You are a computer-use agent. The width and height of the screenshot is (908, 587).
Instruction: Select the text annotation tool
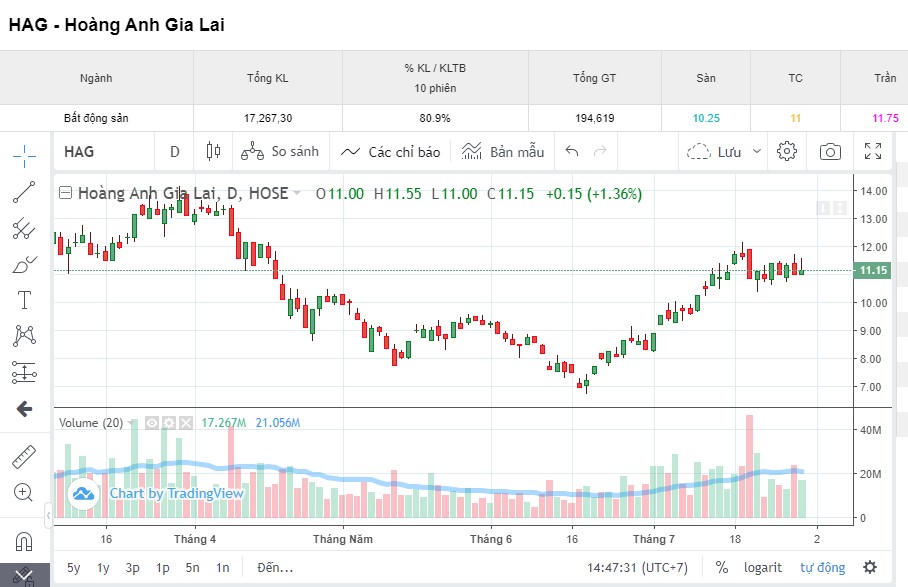click(x=24, y=300)
